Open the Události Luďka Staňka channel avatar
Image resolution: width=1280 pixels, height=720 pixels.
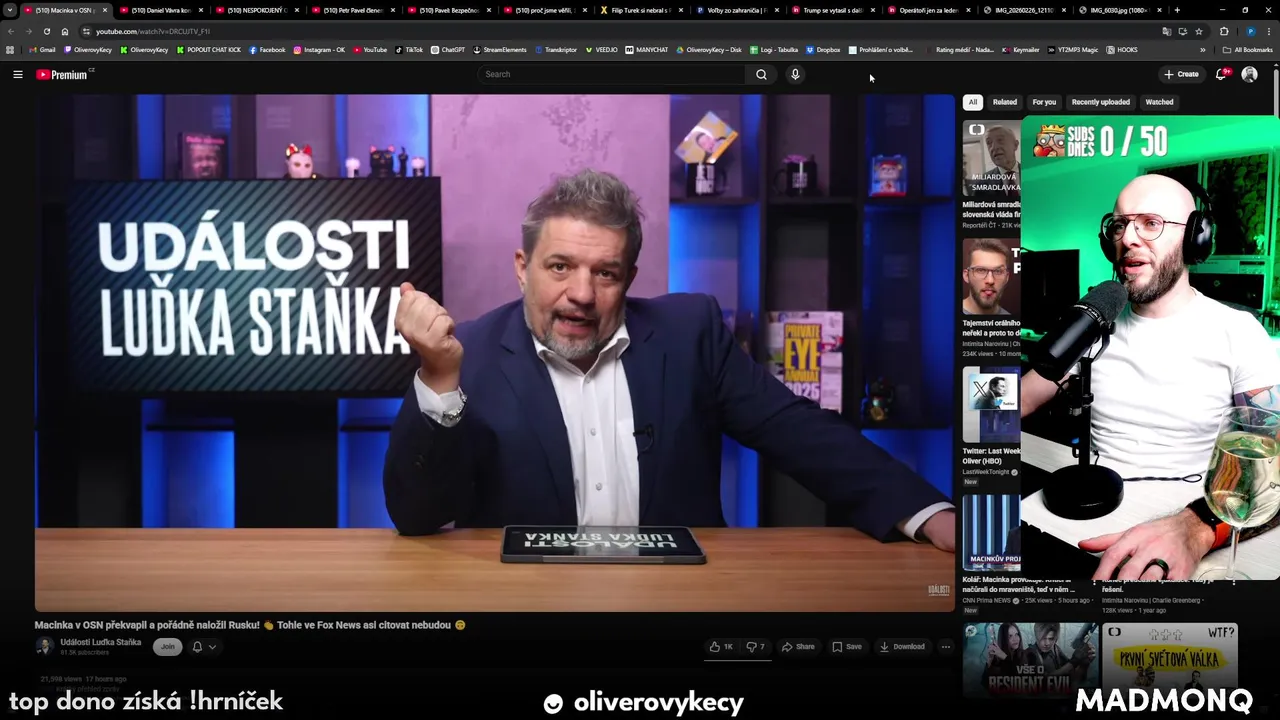coord(44,646)
